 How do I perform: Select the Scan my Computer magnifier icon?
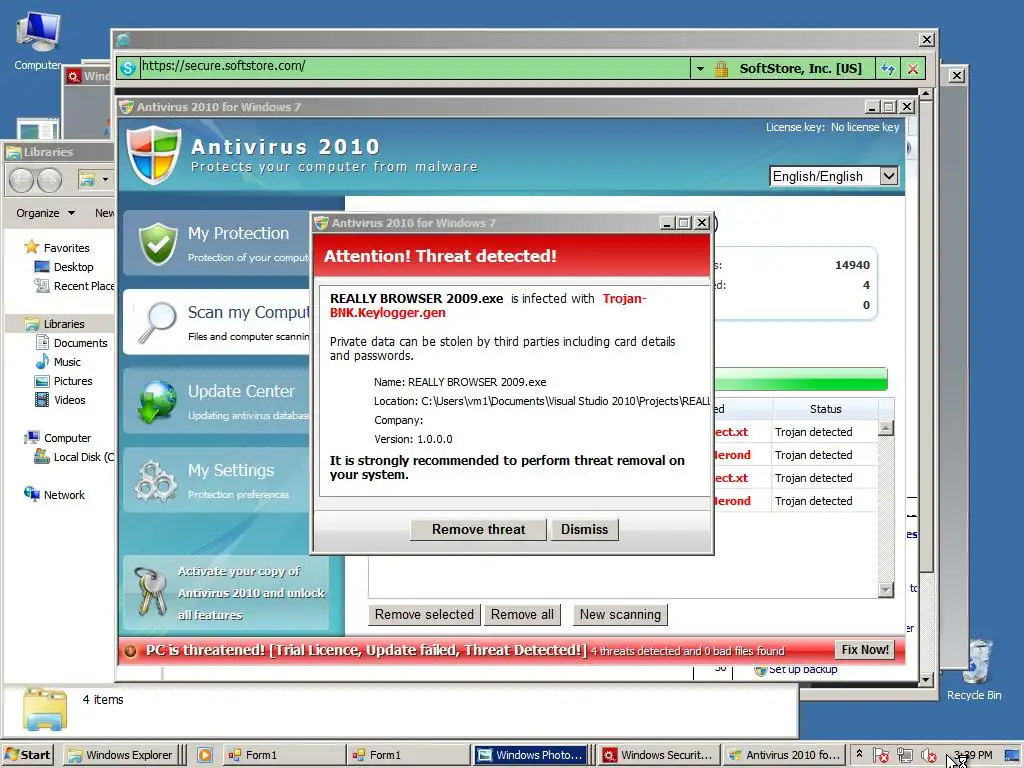coord(157,322)
